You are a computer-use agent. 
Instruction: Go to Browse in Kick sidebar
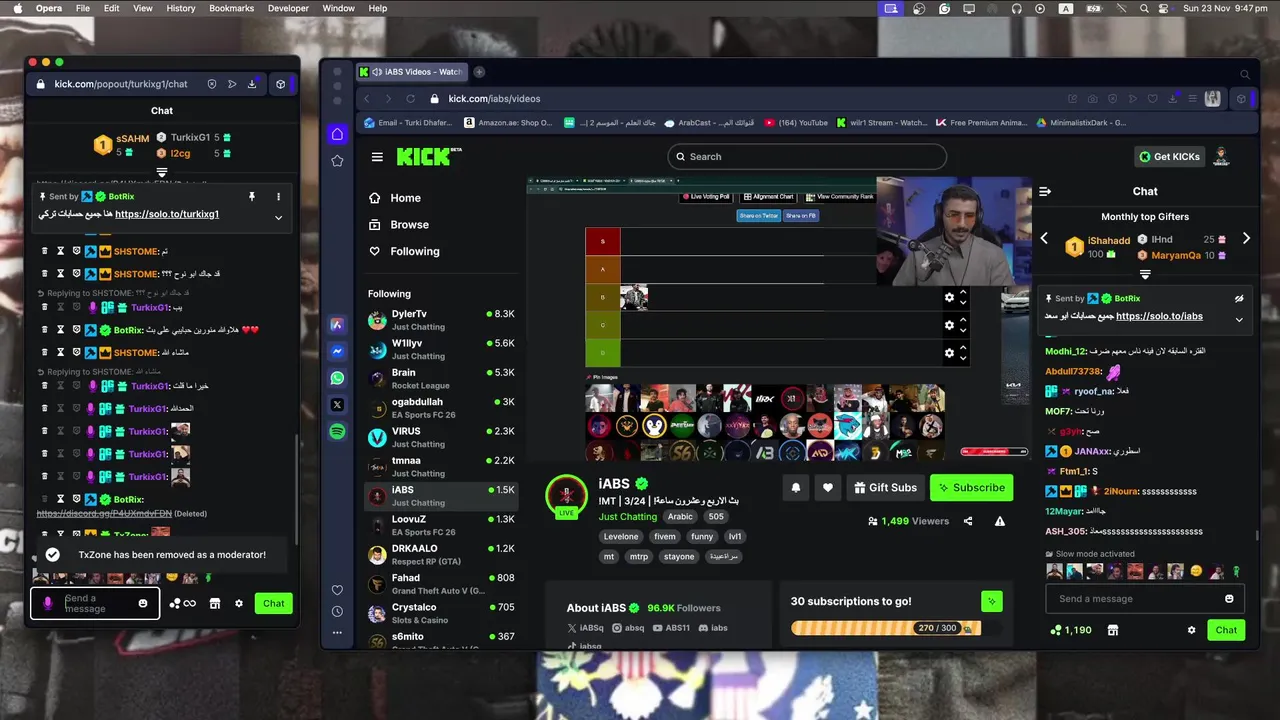coord(409,225)
